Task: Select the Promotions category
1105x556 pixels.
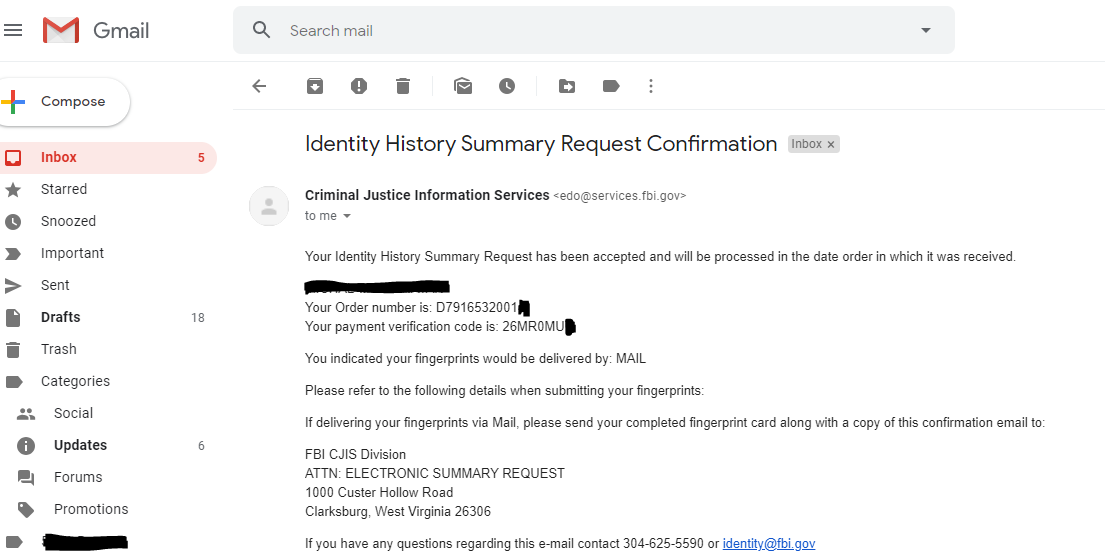Action: pyautogui.click(x=91, y=509)
